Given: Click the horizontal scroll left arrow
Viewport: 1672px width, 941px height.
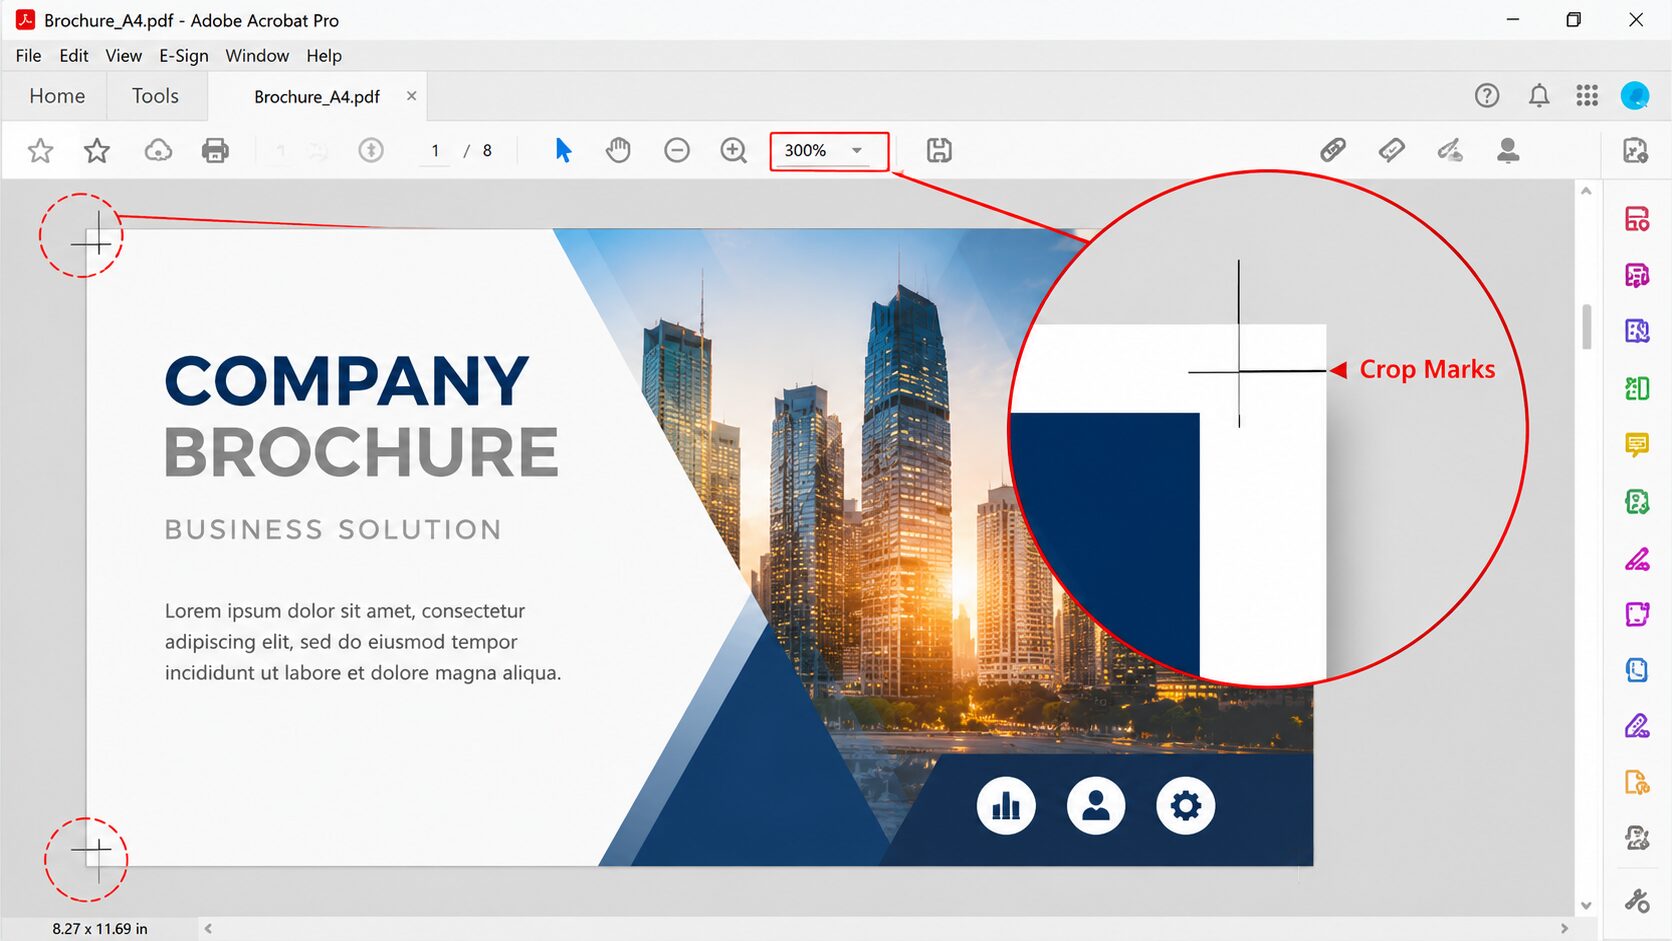Looking at the screenshot, I should click(x=208, y=929).
